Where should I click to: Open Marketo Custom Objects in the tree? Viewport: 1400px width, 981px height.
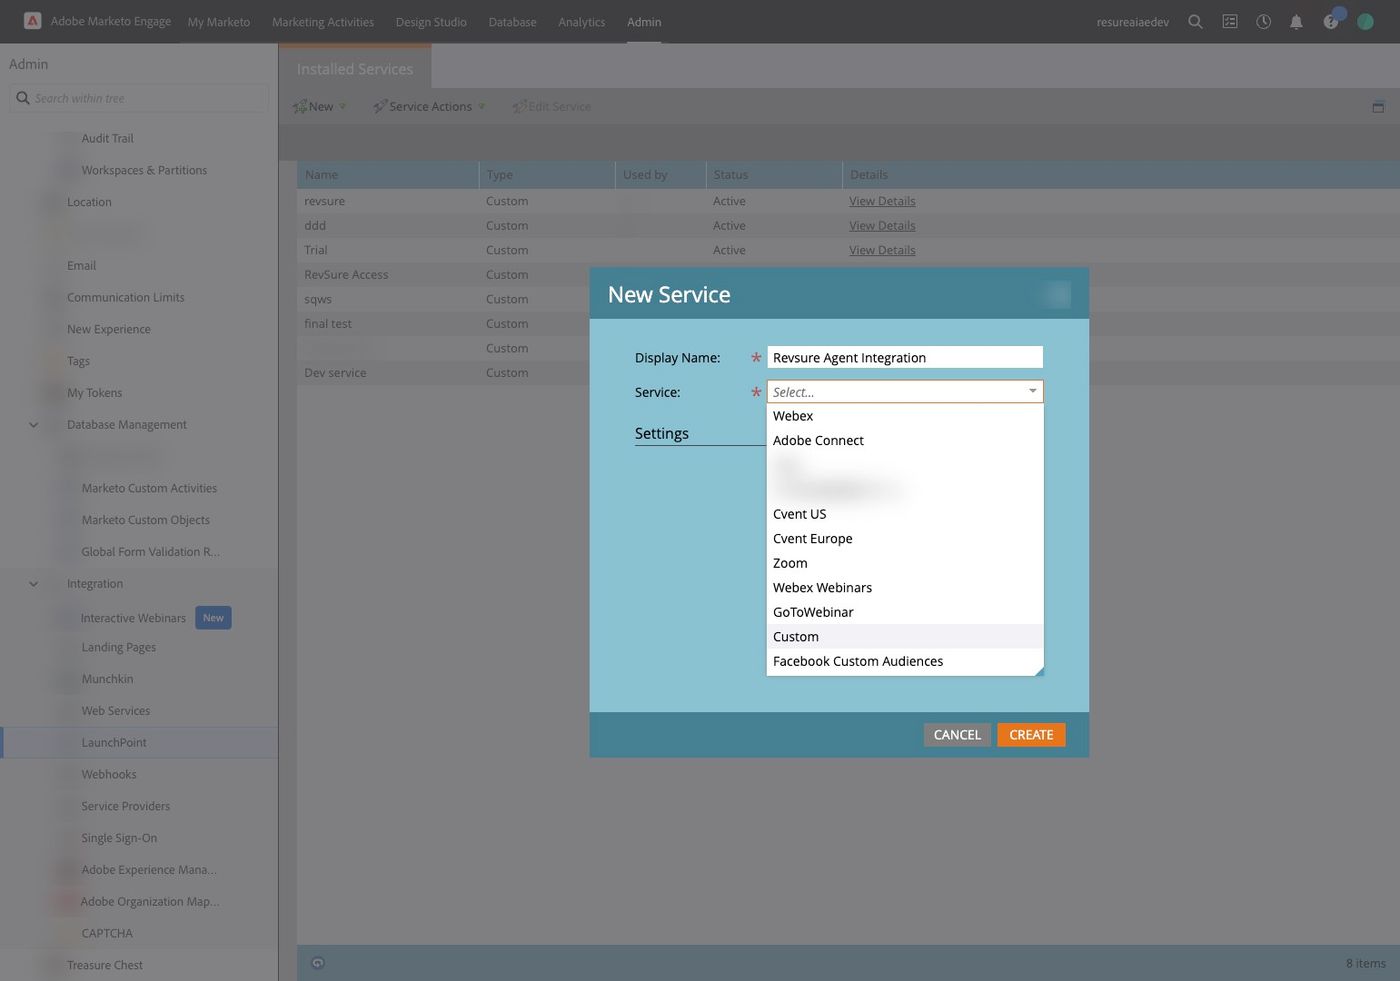pyautogui.click(x=145, y=520)
